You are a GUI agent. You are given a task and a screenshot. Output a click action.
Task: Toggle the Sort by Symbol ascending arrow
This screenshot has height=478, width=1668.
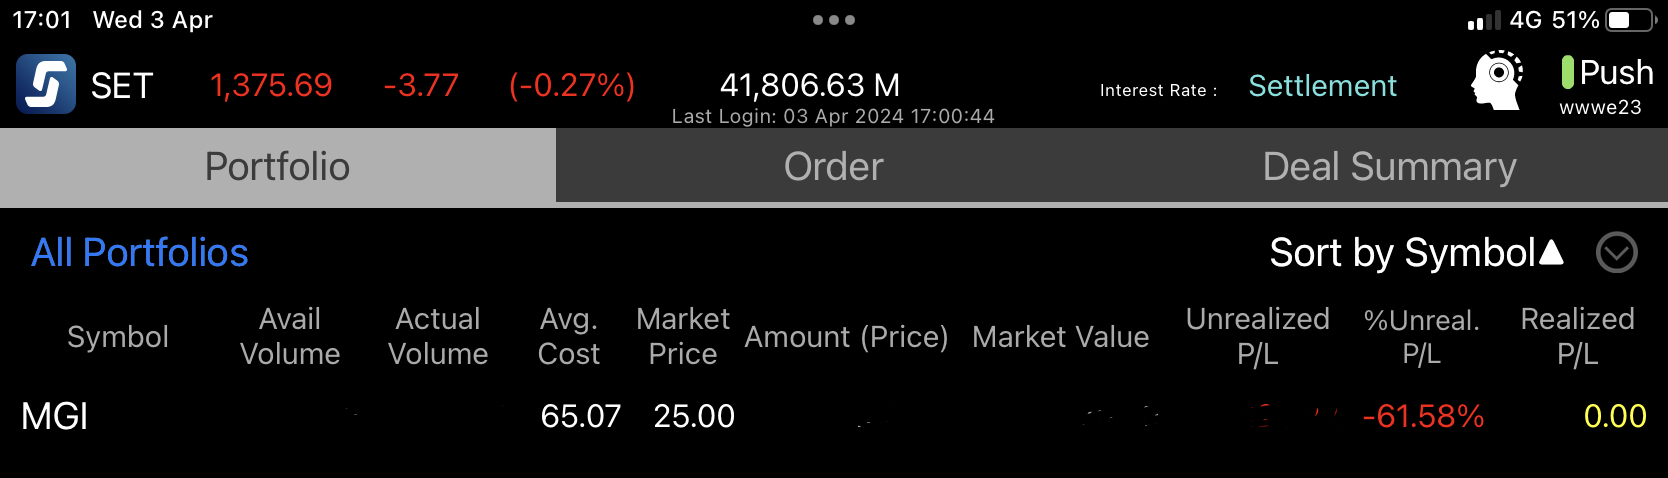(x=1551, y=252)
